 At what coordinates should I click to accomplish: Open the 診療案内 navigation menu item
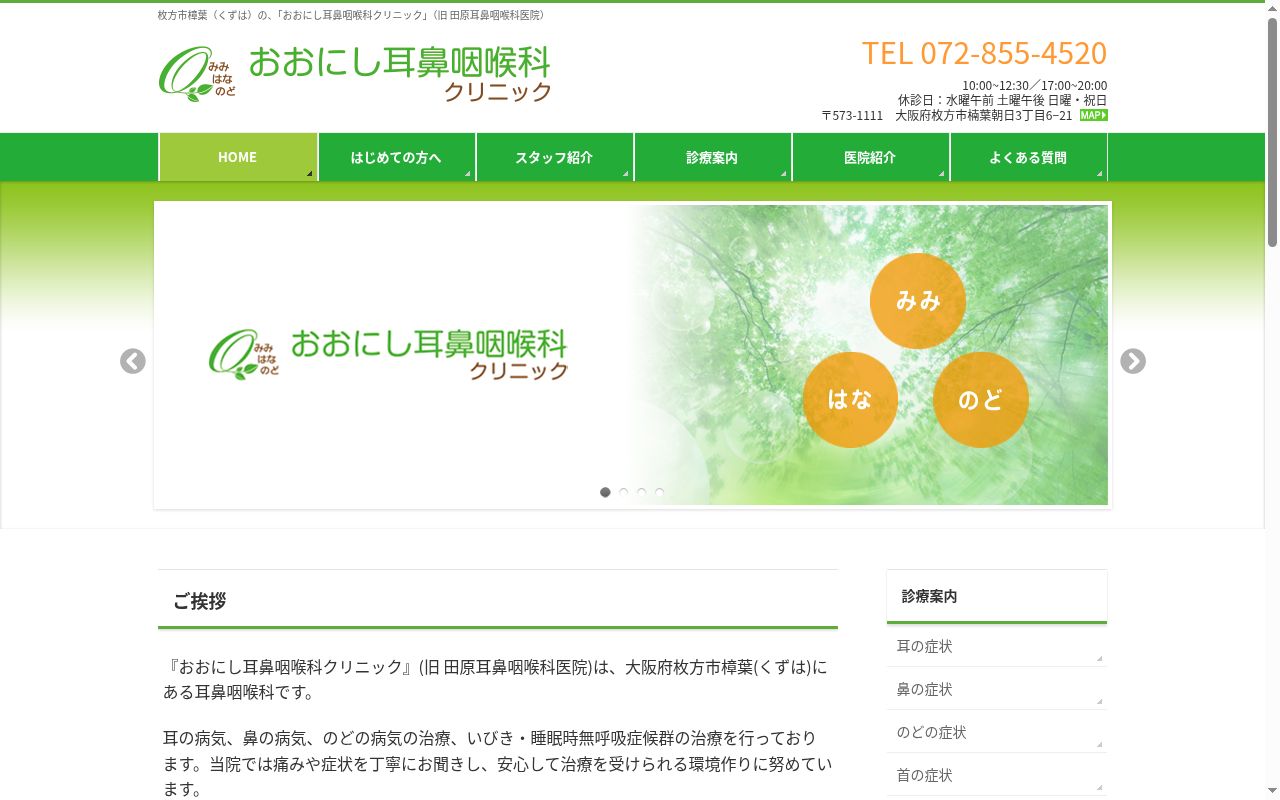(x=712, y=157)
